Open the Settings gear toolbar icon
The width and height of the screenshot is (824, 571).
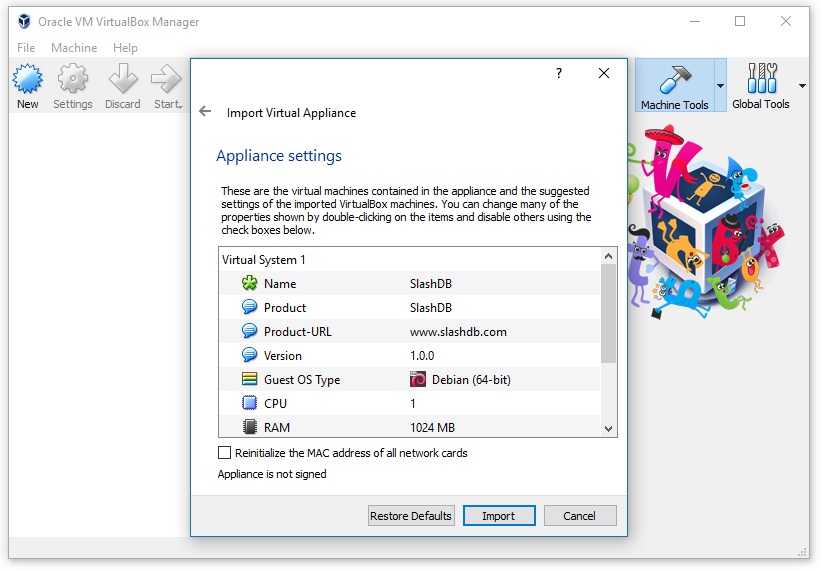coord(72,80)
